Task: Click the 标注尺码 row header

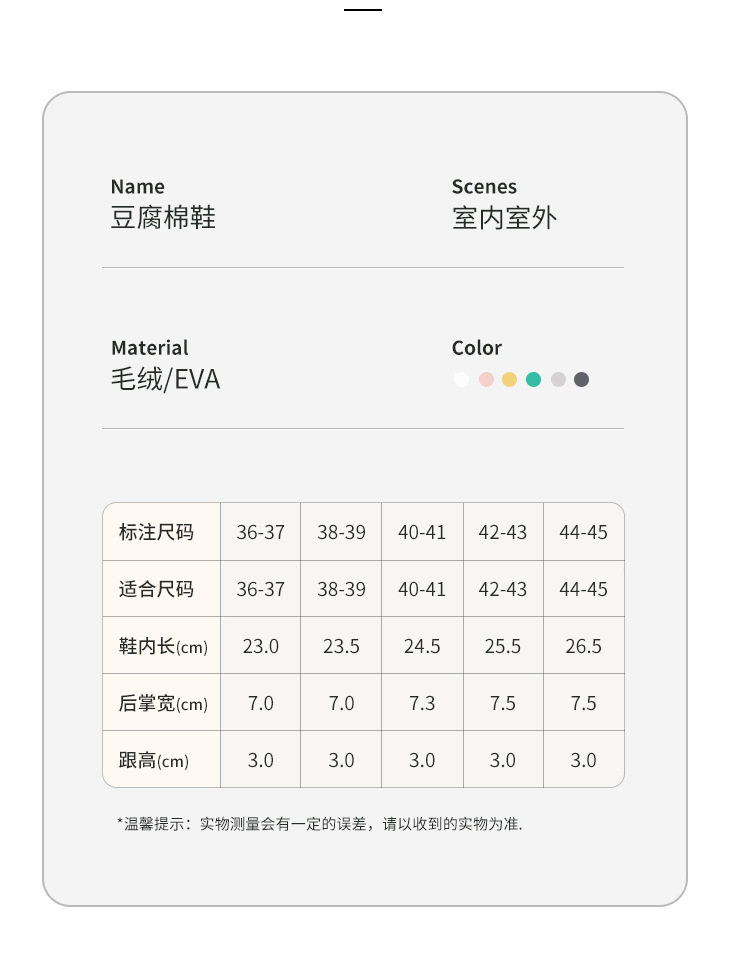Action: [x=156, y=532]
